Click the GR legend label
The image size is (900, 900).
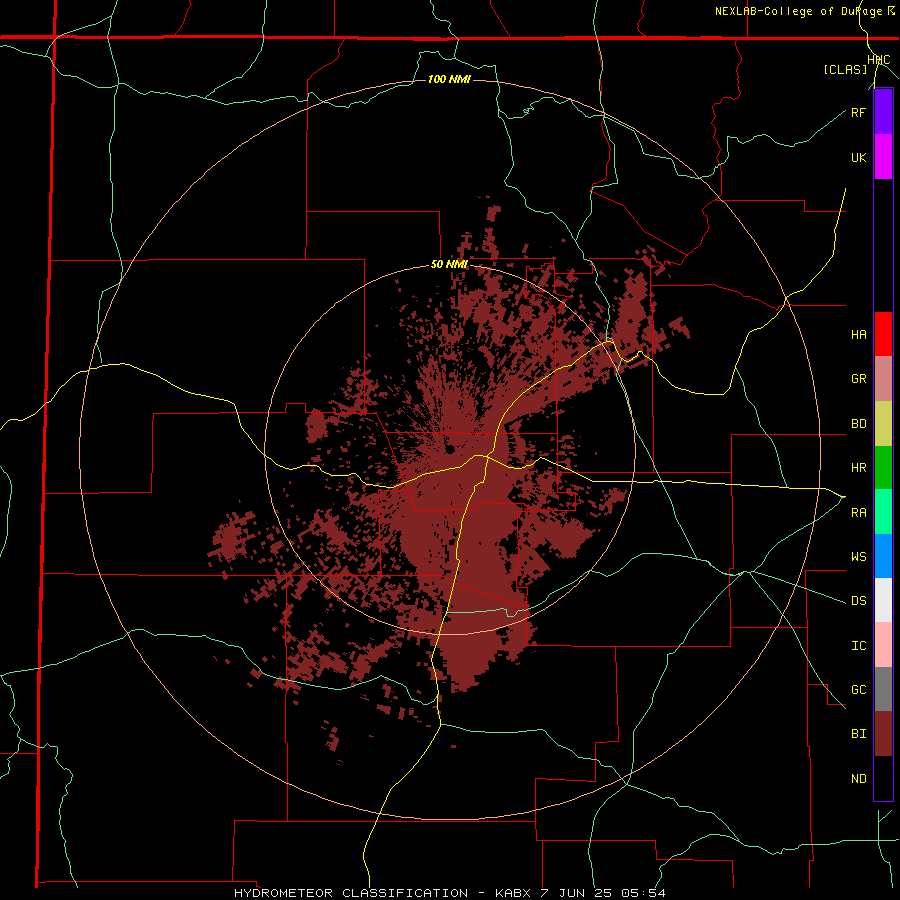click(x=858, y=379)
